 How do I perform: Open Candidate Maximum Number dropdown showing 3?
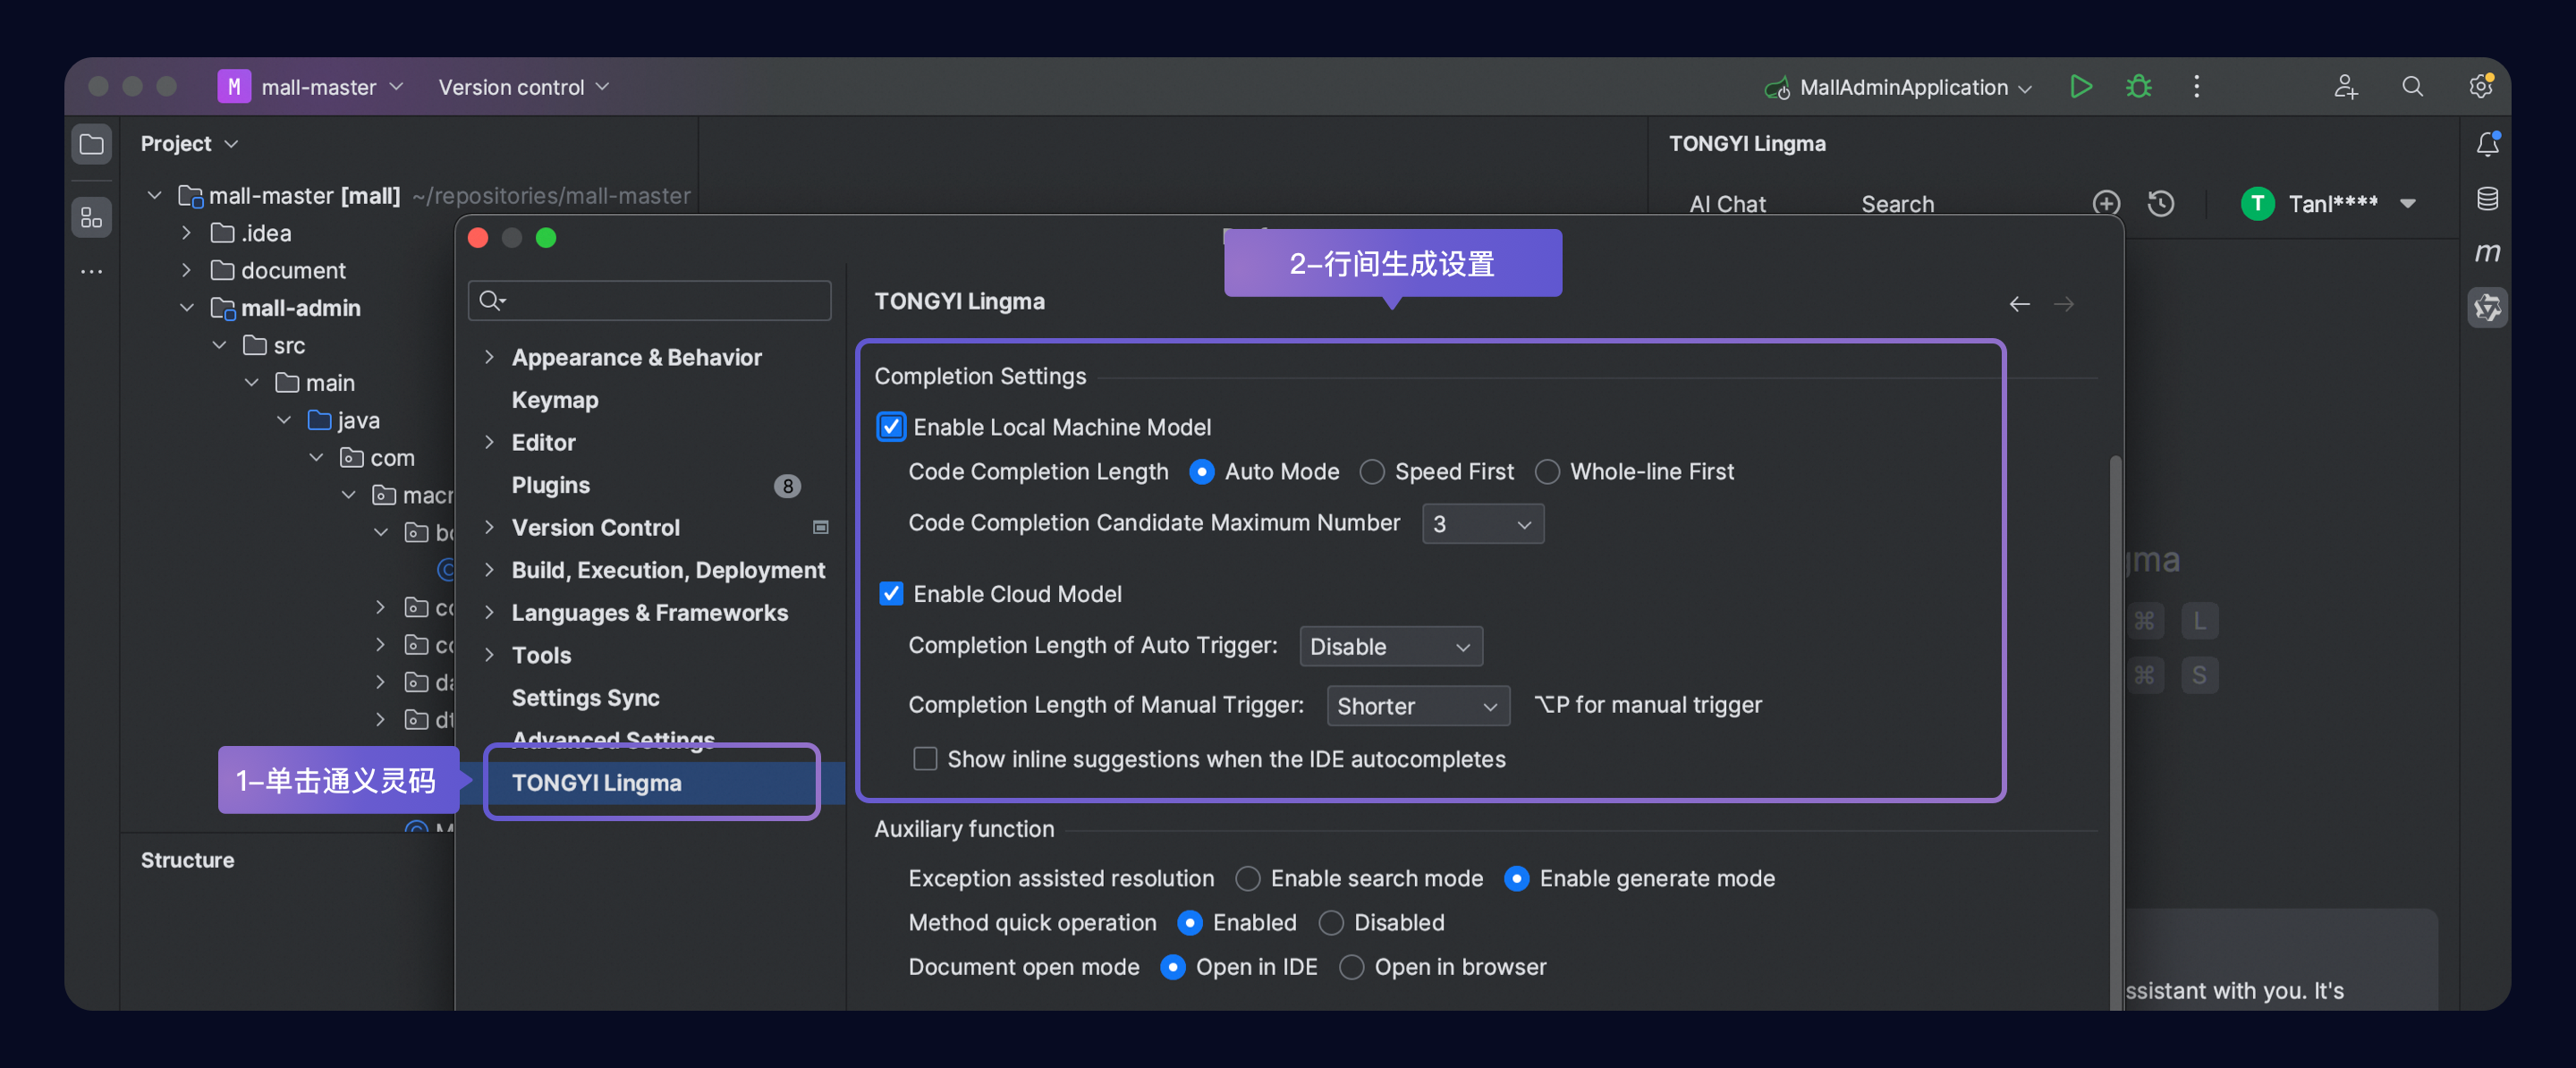pyautogui.click(x=1482, y=524)
